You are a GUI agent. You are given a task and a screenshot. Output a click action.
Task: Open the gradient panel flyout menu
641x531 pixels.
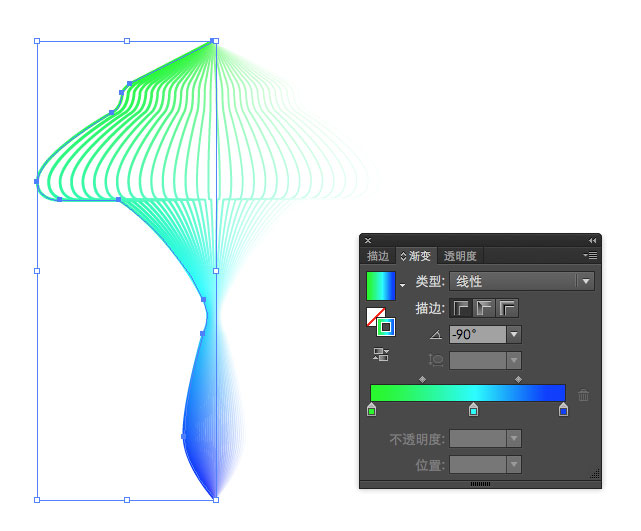pos(590,255)
